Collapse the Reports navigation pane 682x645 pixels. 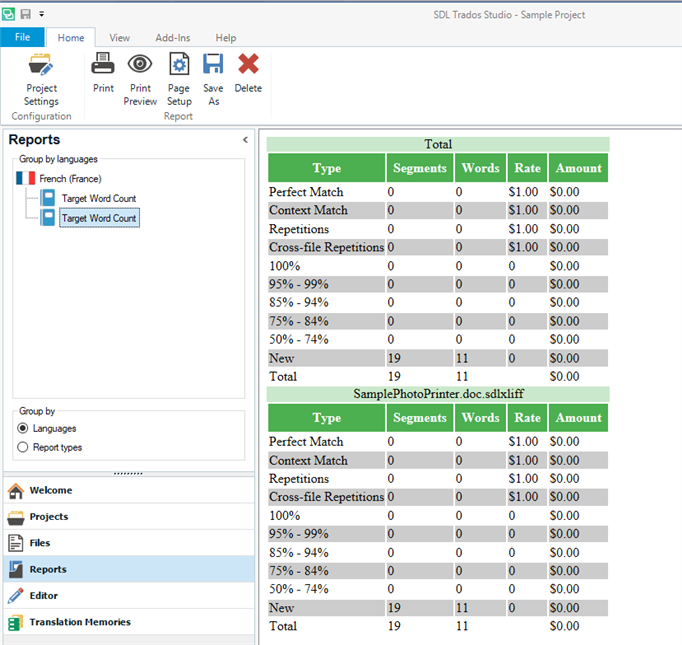point(245,140)
